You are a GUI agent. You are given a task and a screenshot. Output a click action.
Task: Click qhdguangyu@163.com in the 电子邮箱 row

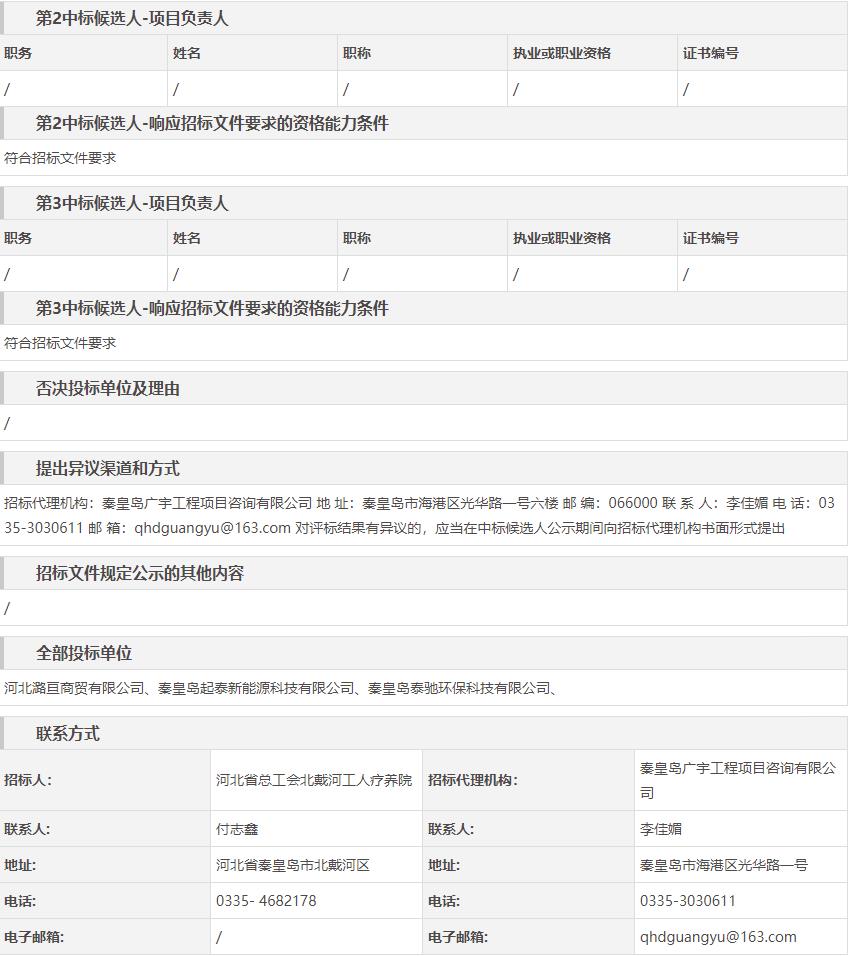pyautogui.click(x=718, y=937)
